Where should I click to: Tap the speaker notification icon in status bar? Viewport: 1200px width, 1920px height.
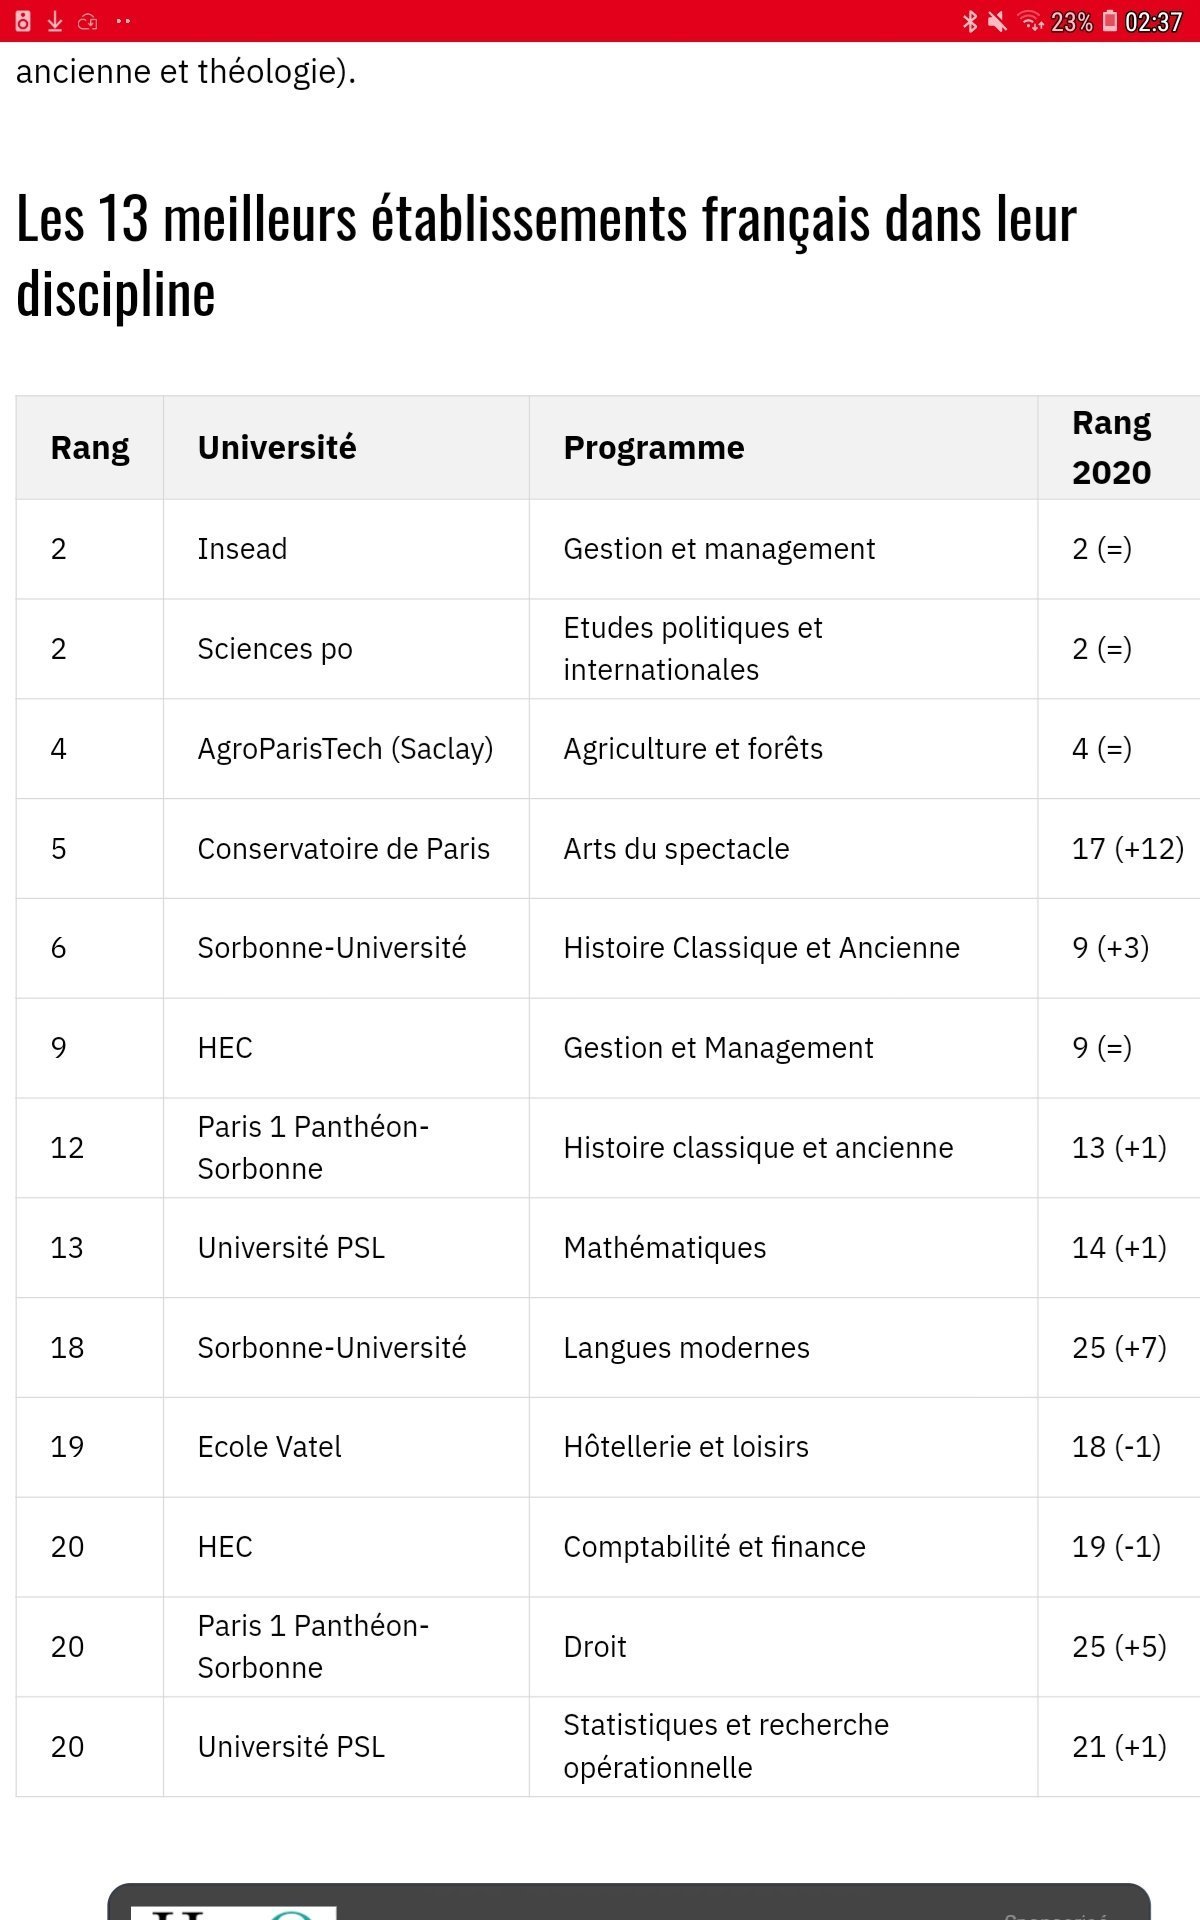[x=24, y=21]
